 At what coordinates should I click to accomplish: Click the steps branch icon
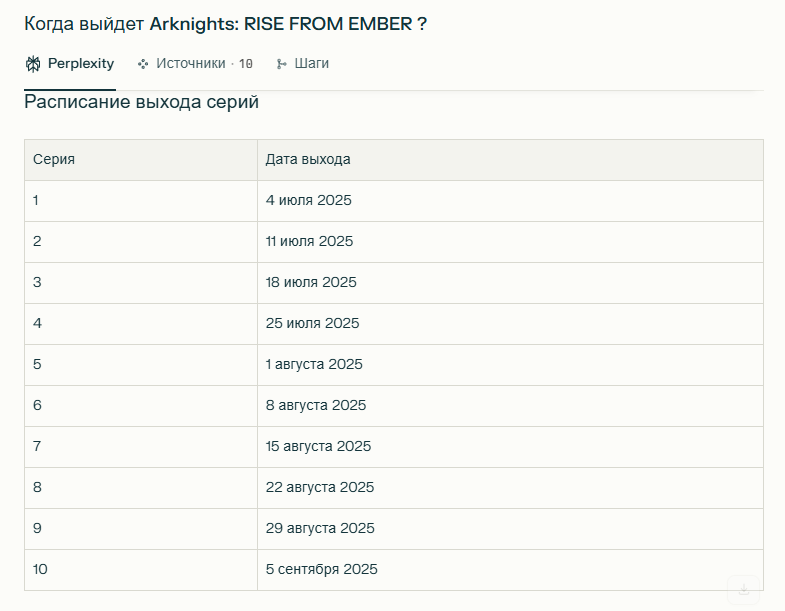point(282,64)
